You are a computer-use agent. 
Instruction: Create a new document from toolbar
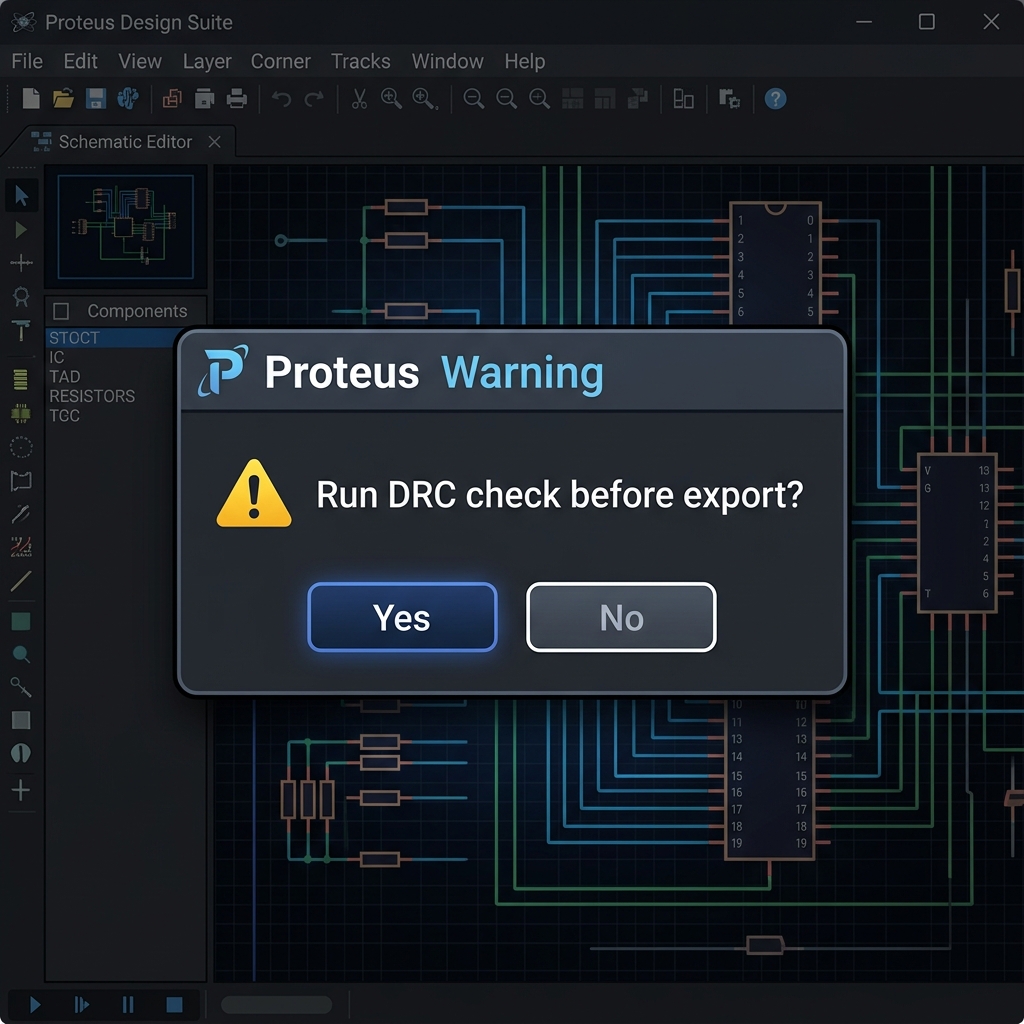tap(31, 99)
